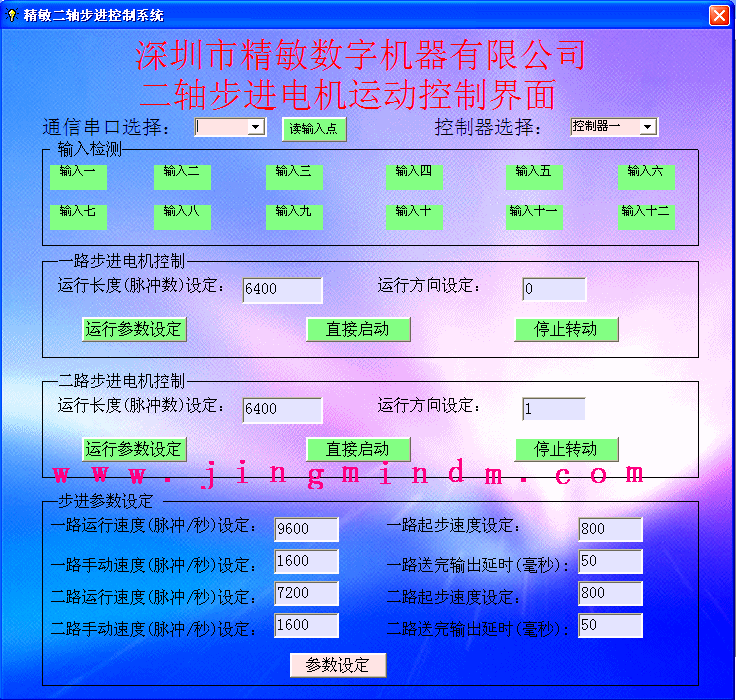Screen dimensions: 736x700
Task: Click 运行参数设定 in 二路步进电机控制
Action: [134, 449]
